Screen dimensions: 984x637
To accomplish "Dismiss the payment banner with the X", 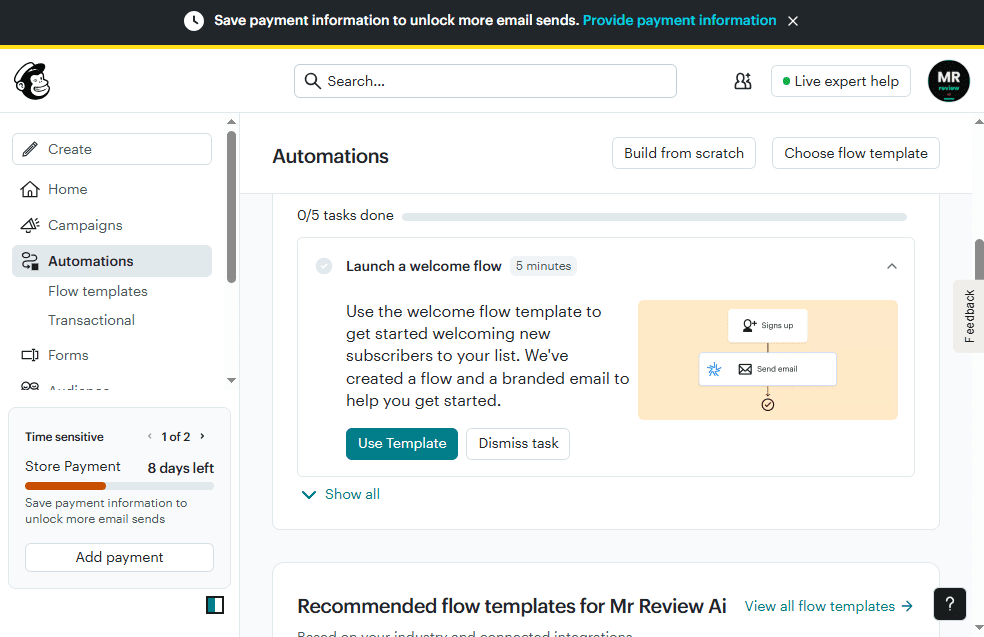I will (x=793, y=21).
